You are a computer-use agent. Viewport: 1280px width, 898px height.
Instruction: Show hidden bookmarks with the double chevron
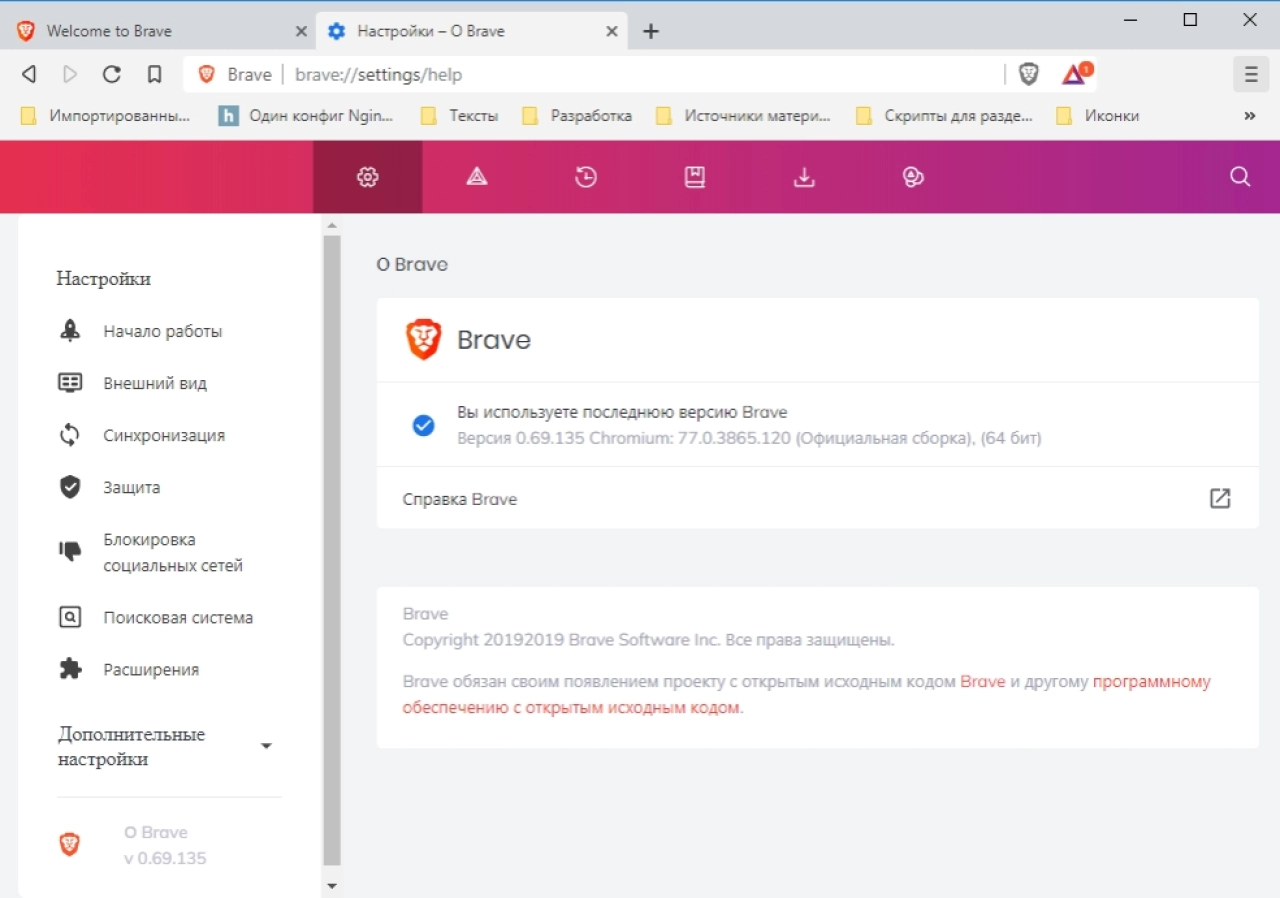point(1249,116)
